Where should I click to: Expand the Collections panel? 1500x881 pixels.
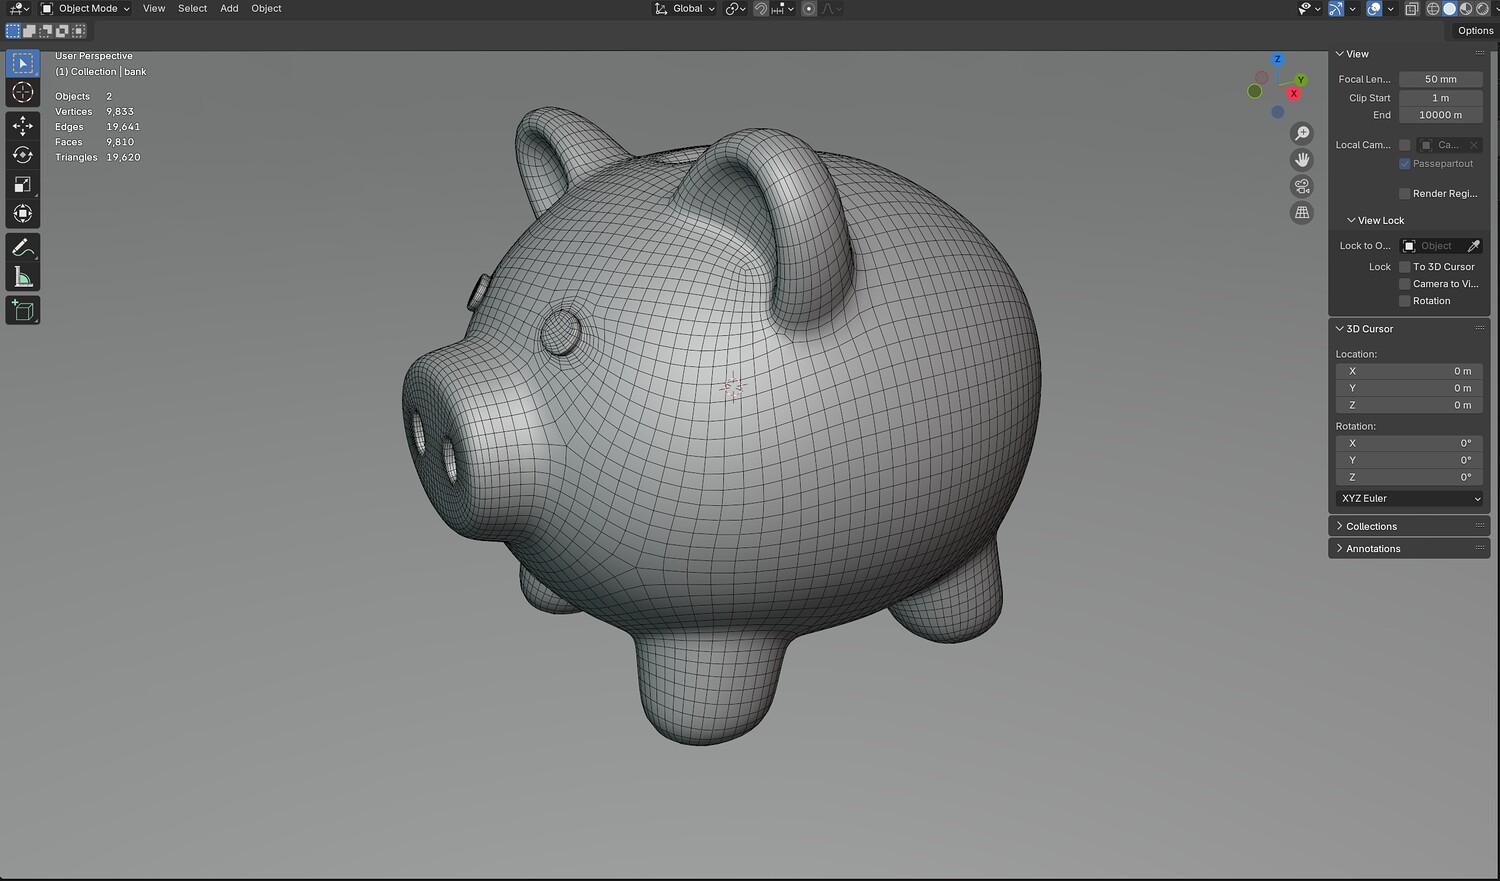pos(1366,526)
